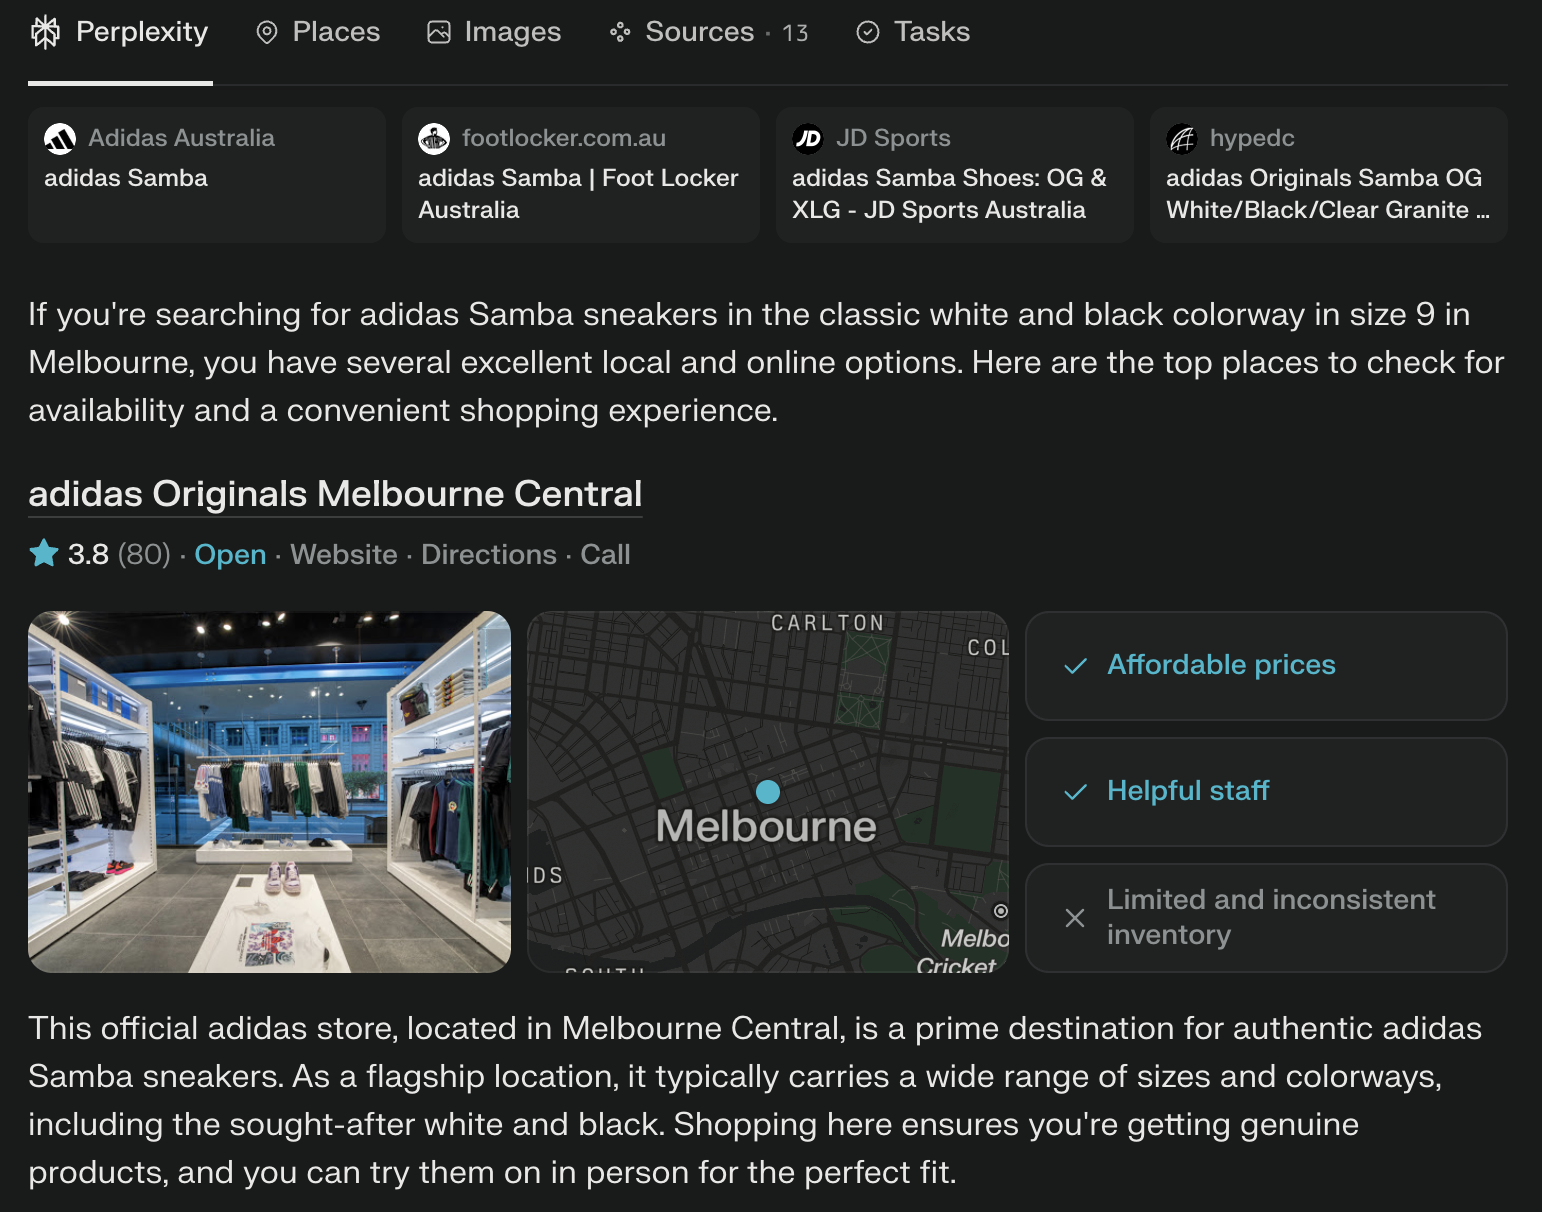Select the Affordable prices card
Image resolution: width=1542 pixels, height=1212 pixels.
[x=1266, y=666]
